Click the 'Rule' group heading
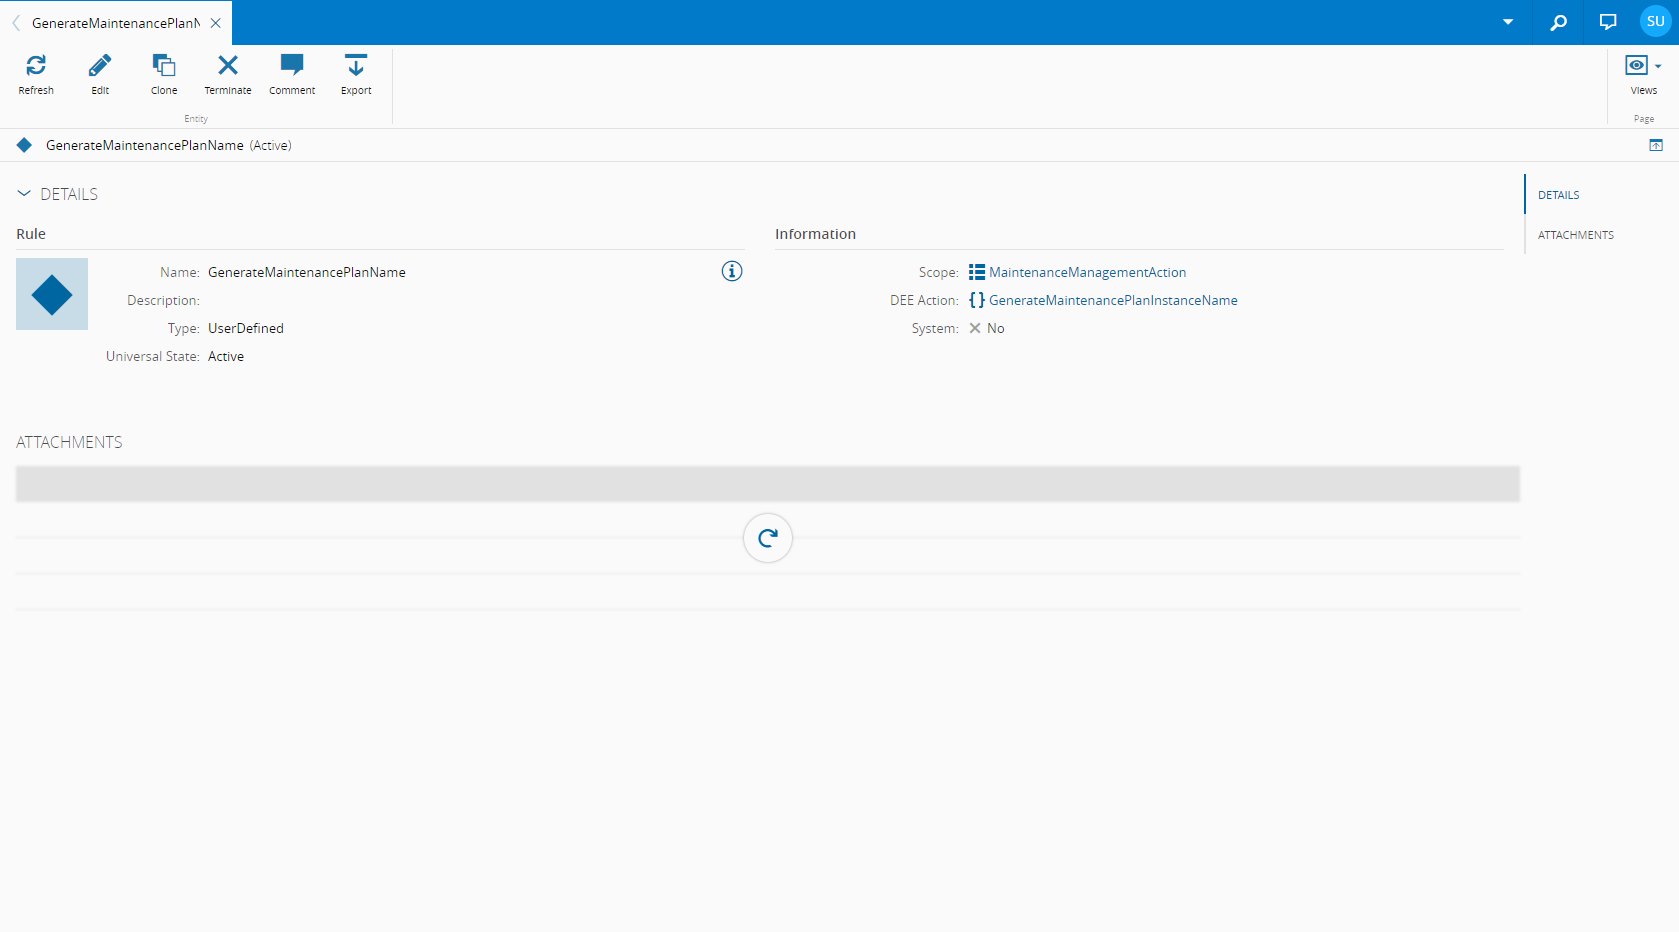 (31, 234)
